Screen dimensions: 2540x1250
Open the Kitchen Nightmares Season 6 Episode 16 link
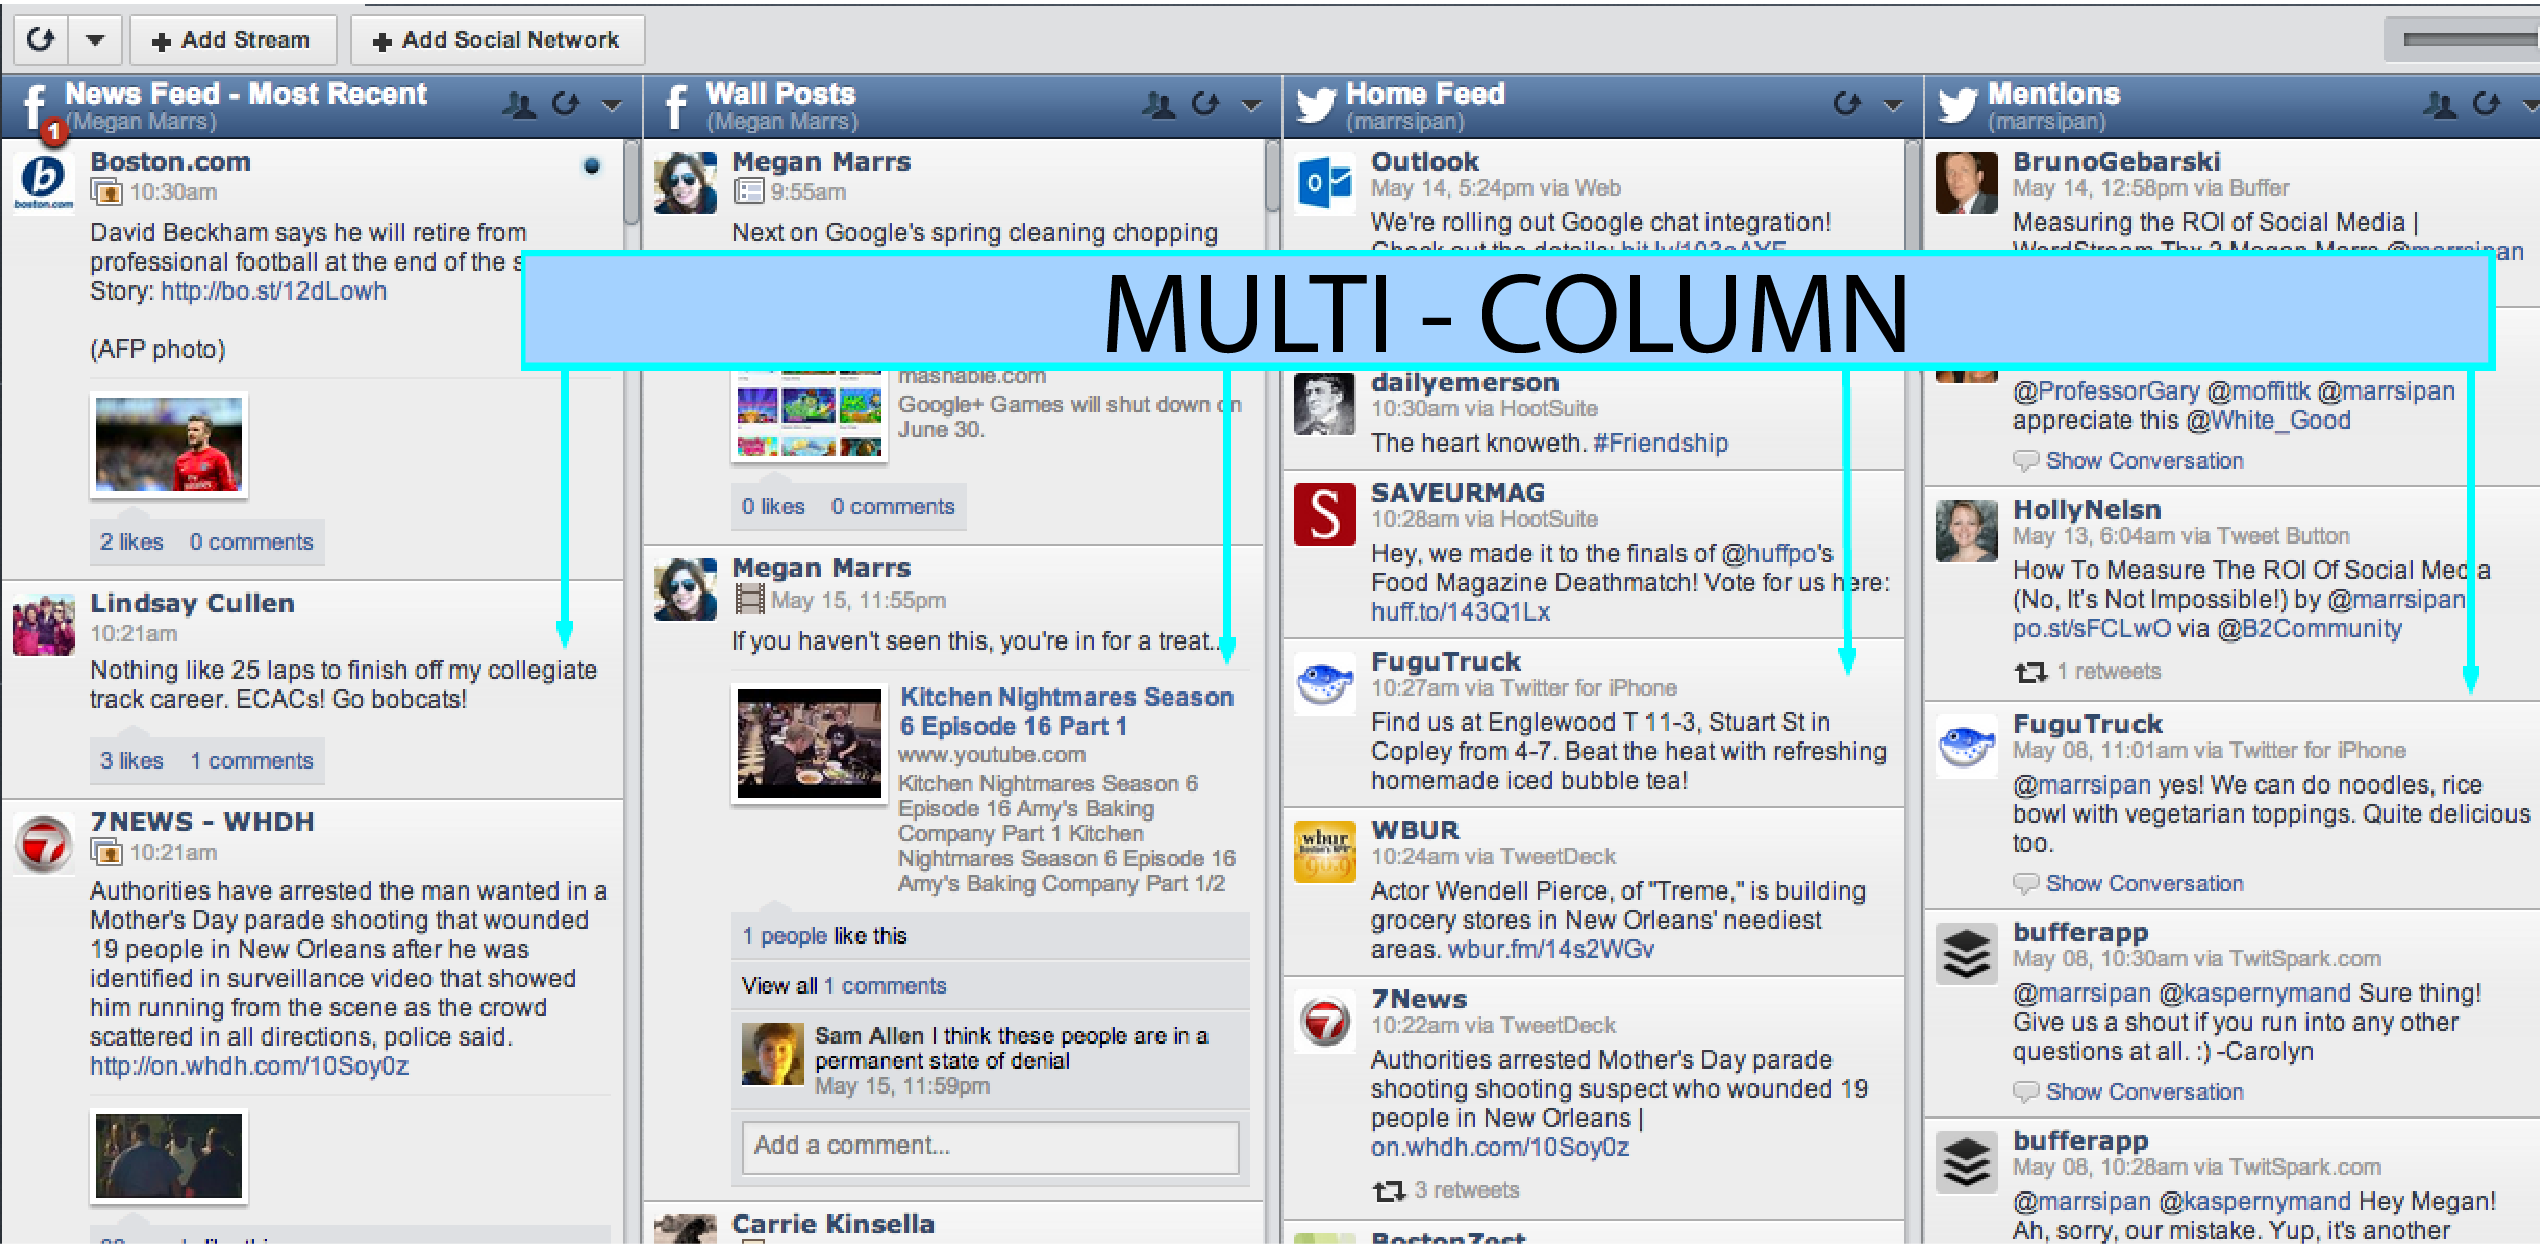pos(1067,711)
